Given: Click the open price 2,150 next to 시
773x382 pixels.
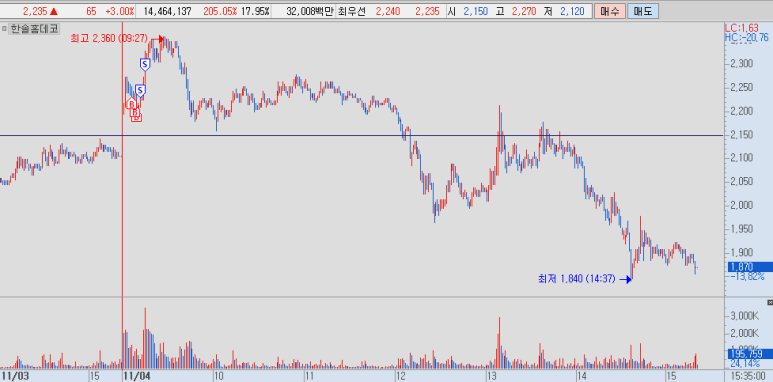Looking at the screenshot, I should coord(475,11).
